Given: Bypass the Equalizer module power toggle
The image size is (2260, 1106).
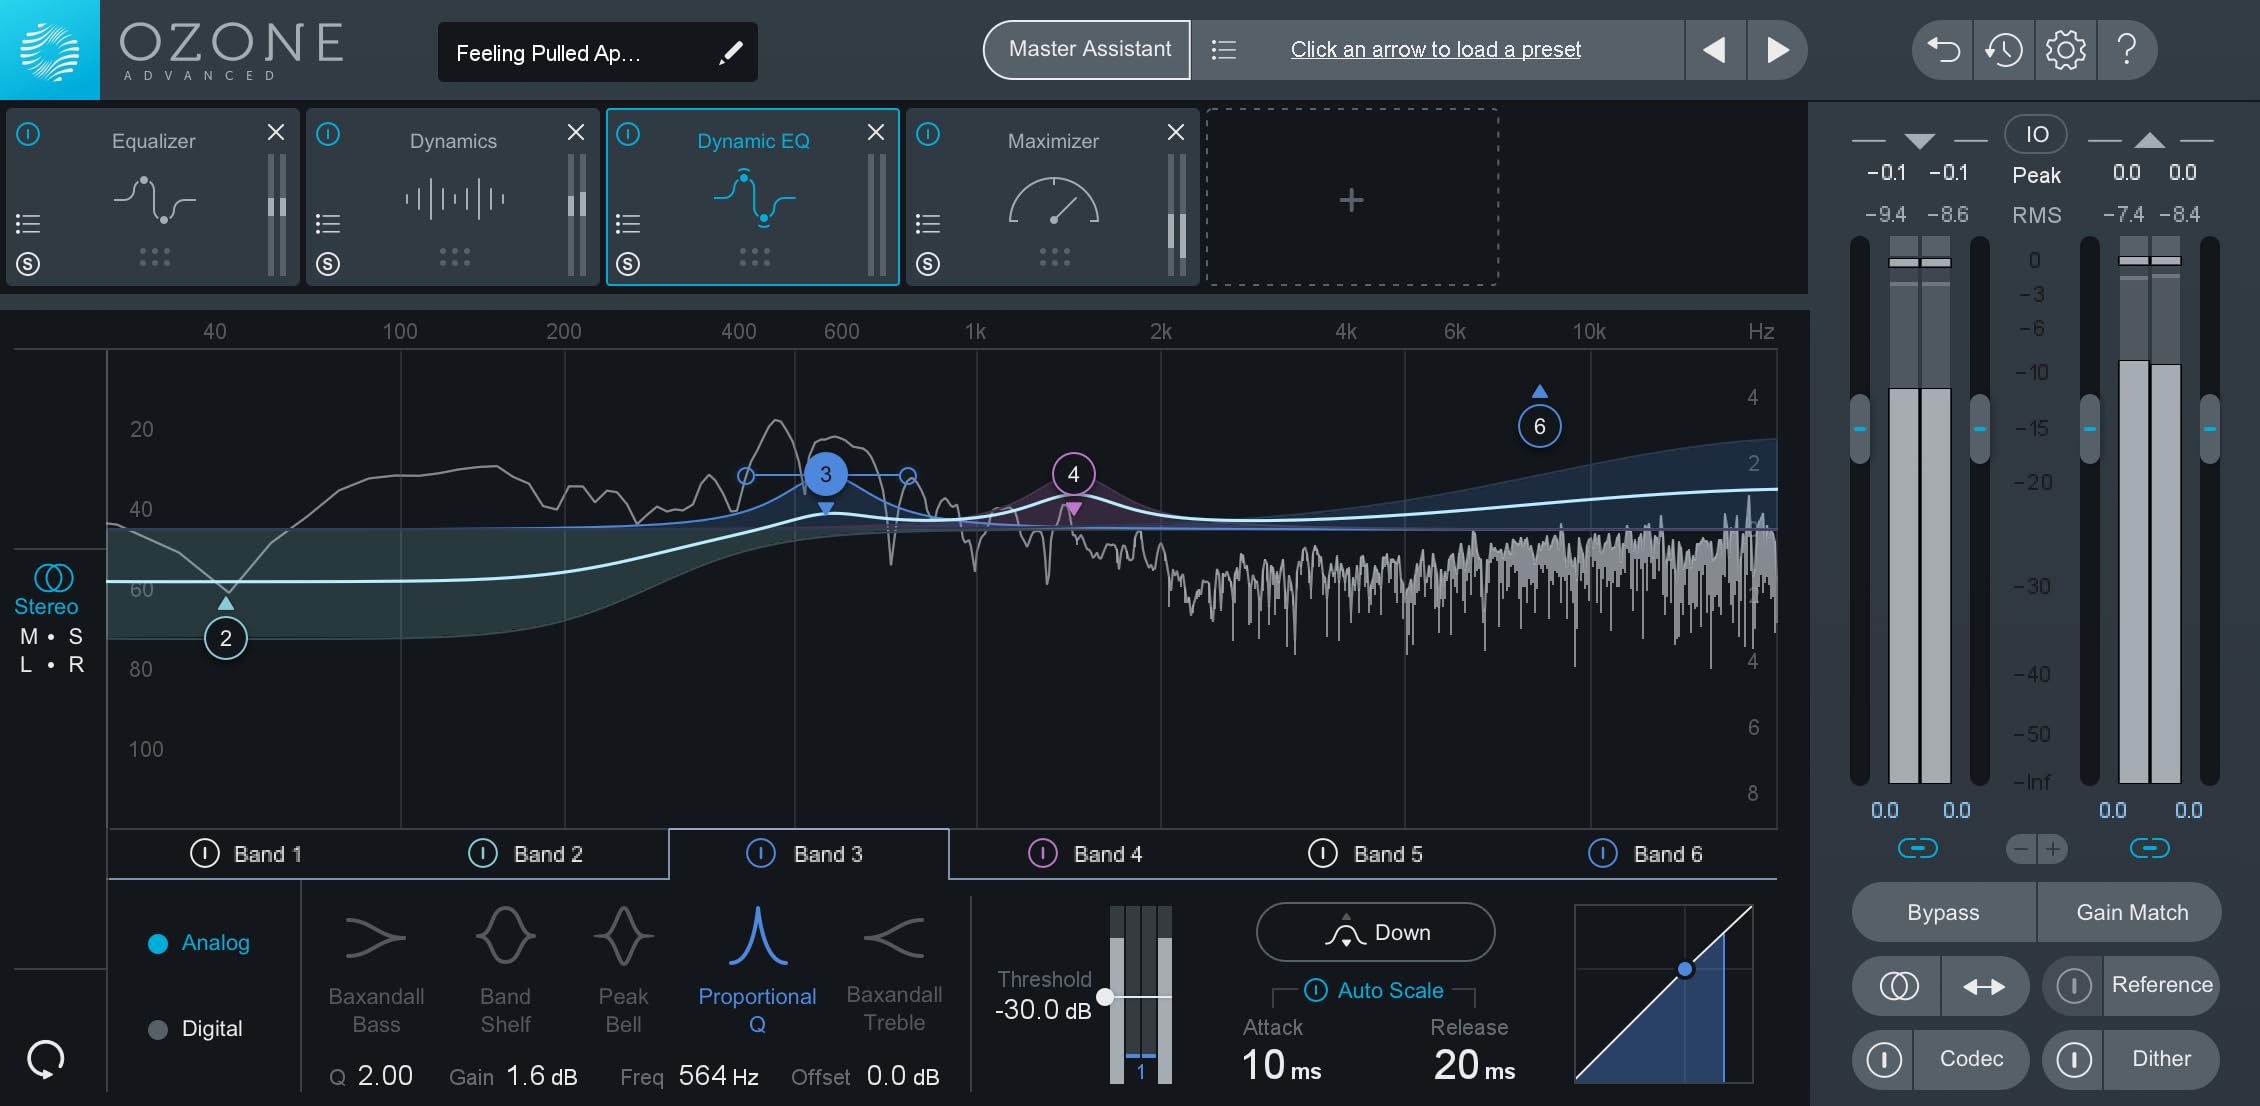Looking at the screenshot, I should coord(28,134).
